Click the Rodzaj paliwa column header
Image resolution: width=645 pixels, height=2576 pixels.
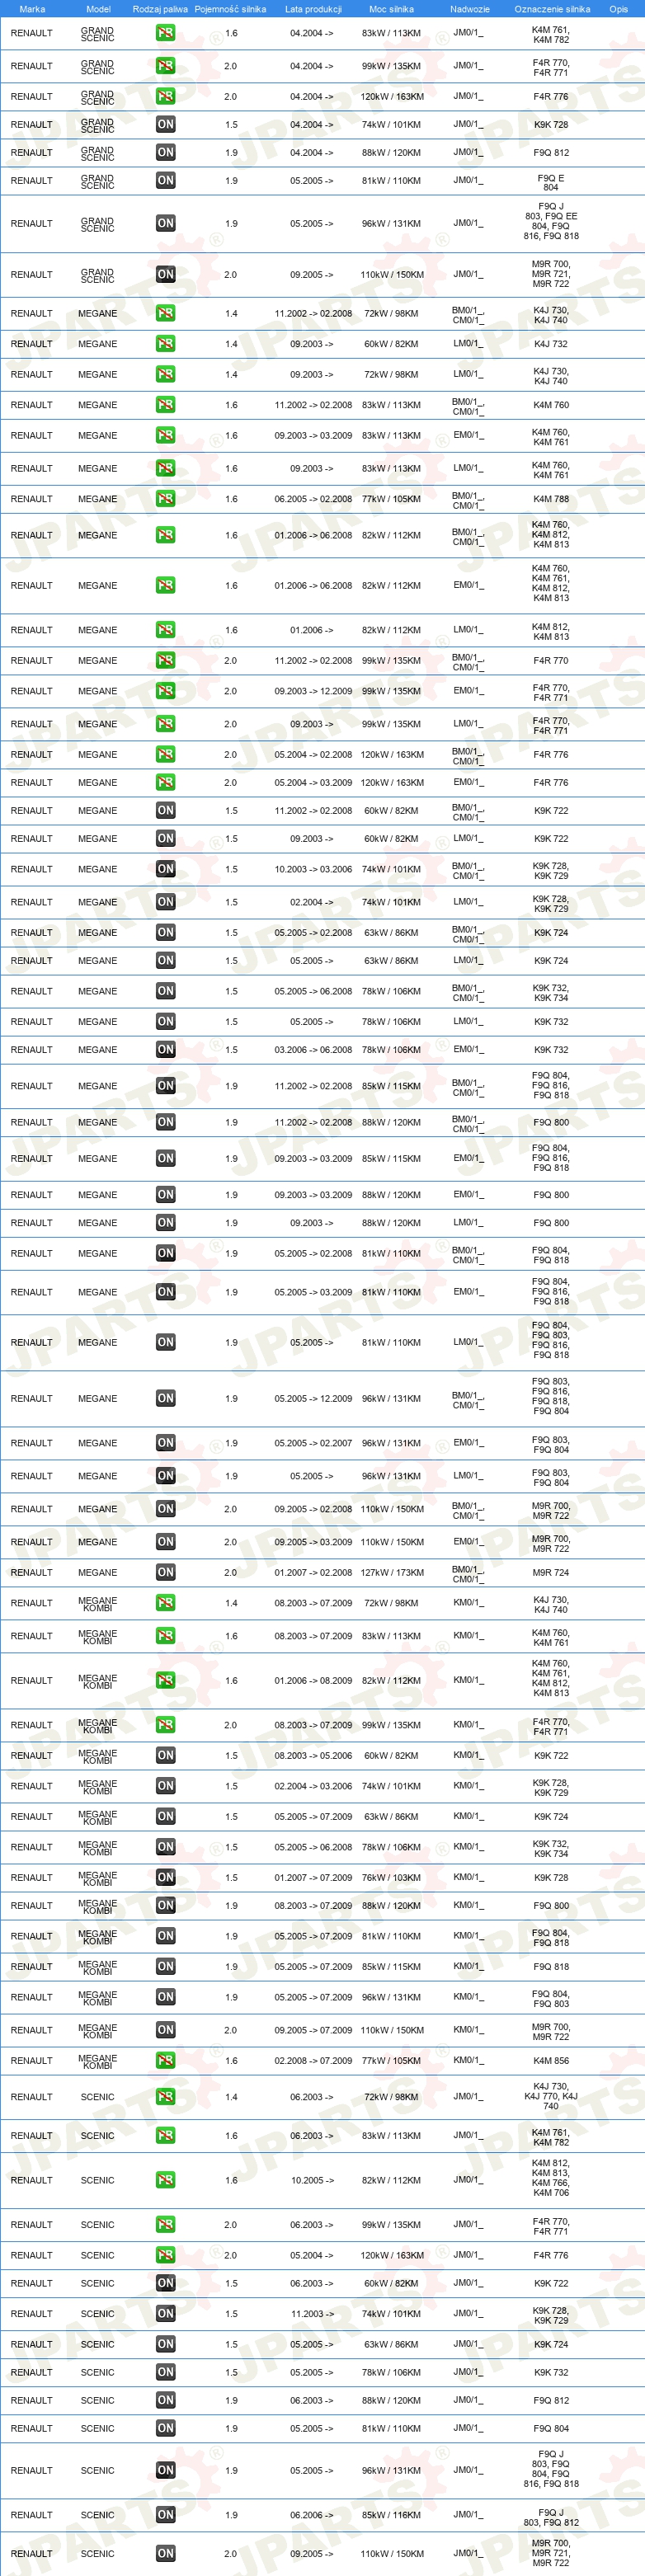pyautogui.click(x=160, y=9)
